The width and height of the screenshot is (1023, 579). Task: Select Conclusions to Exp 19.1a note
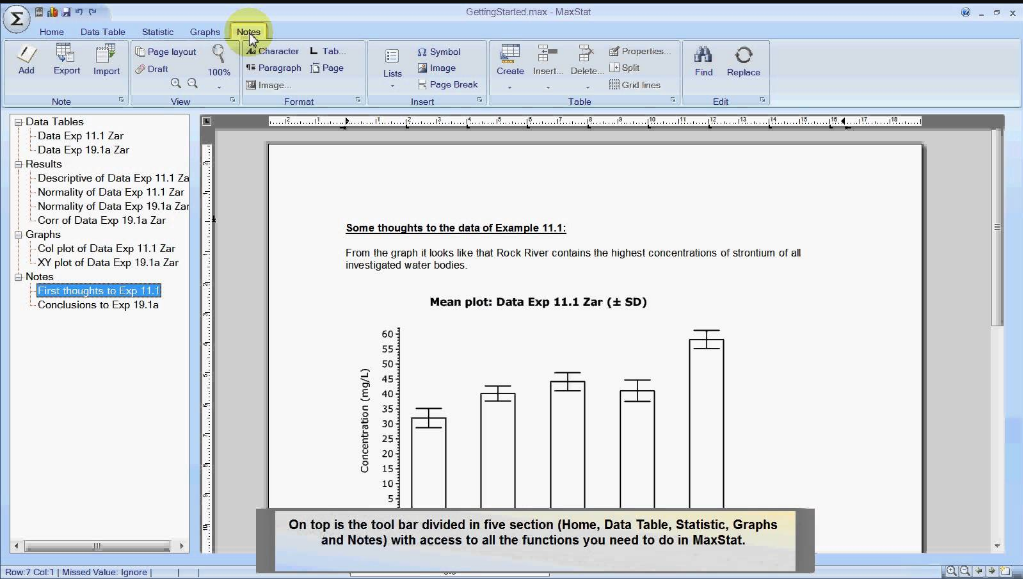(x=98, y=305)
